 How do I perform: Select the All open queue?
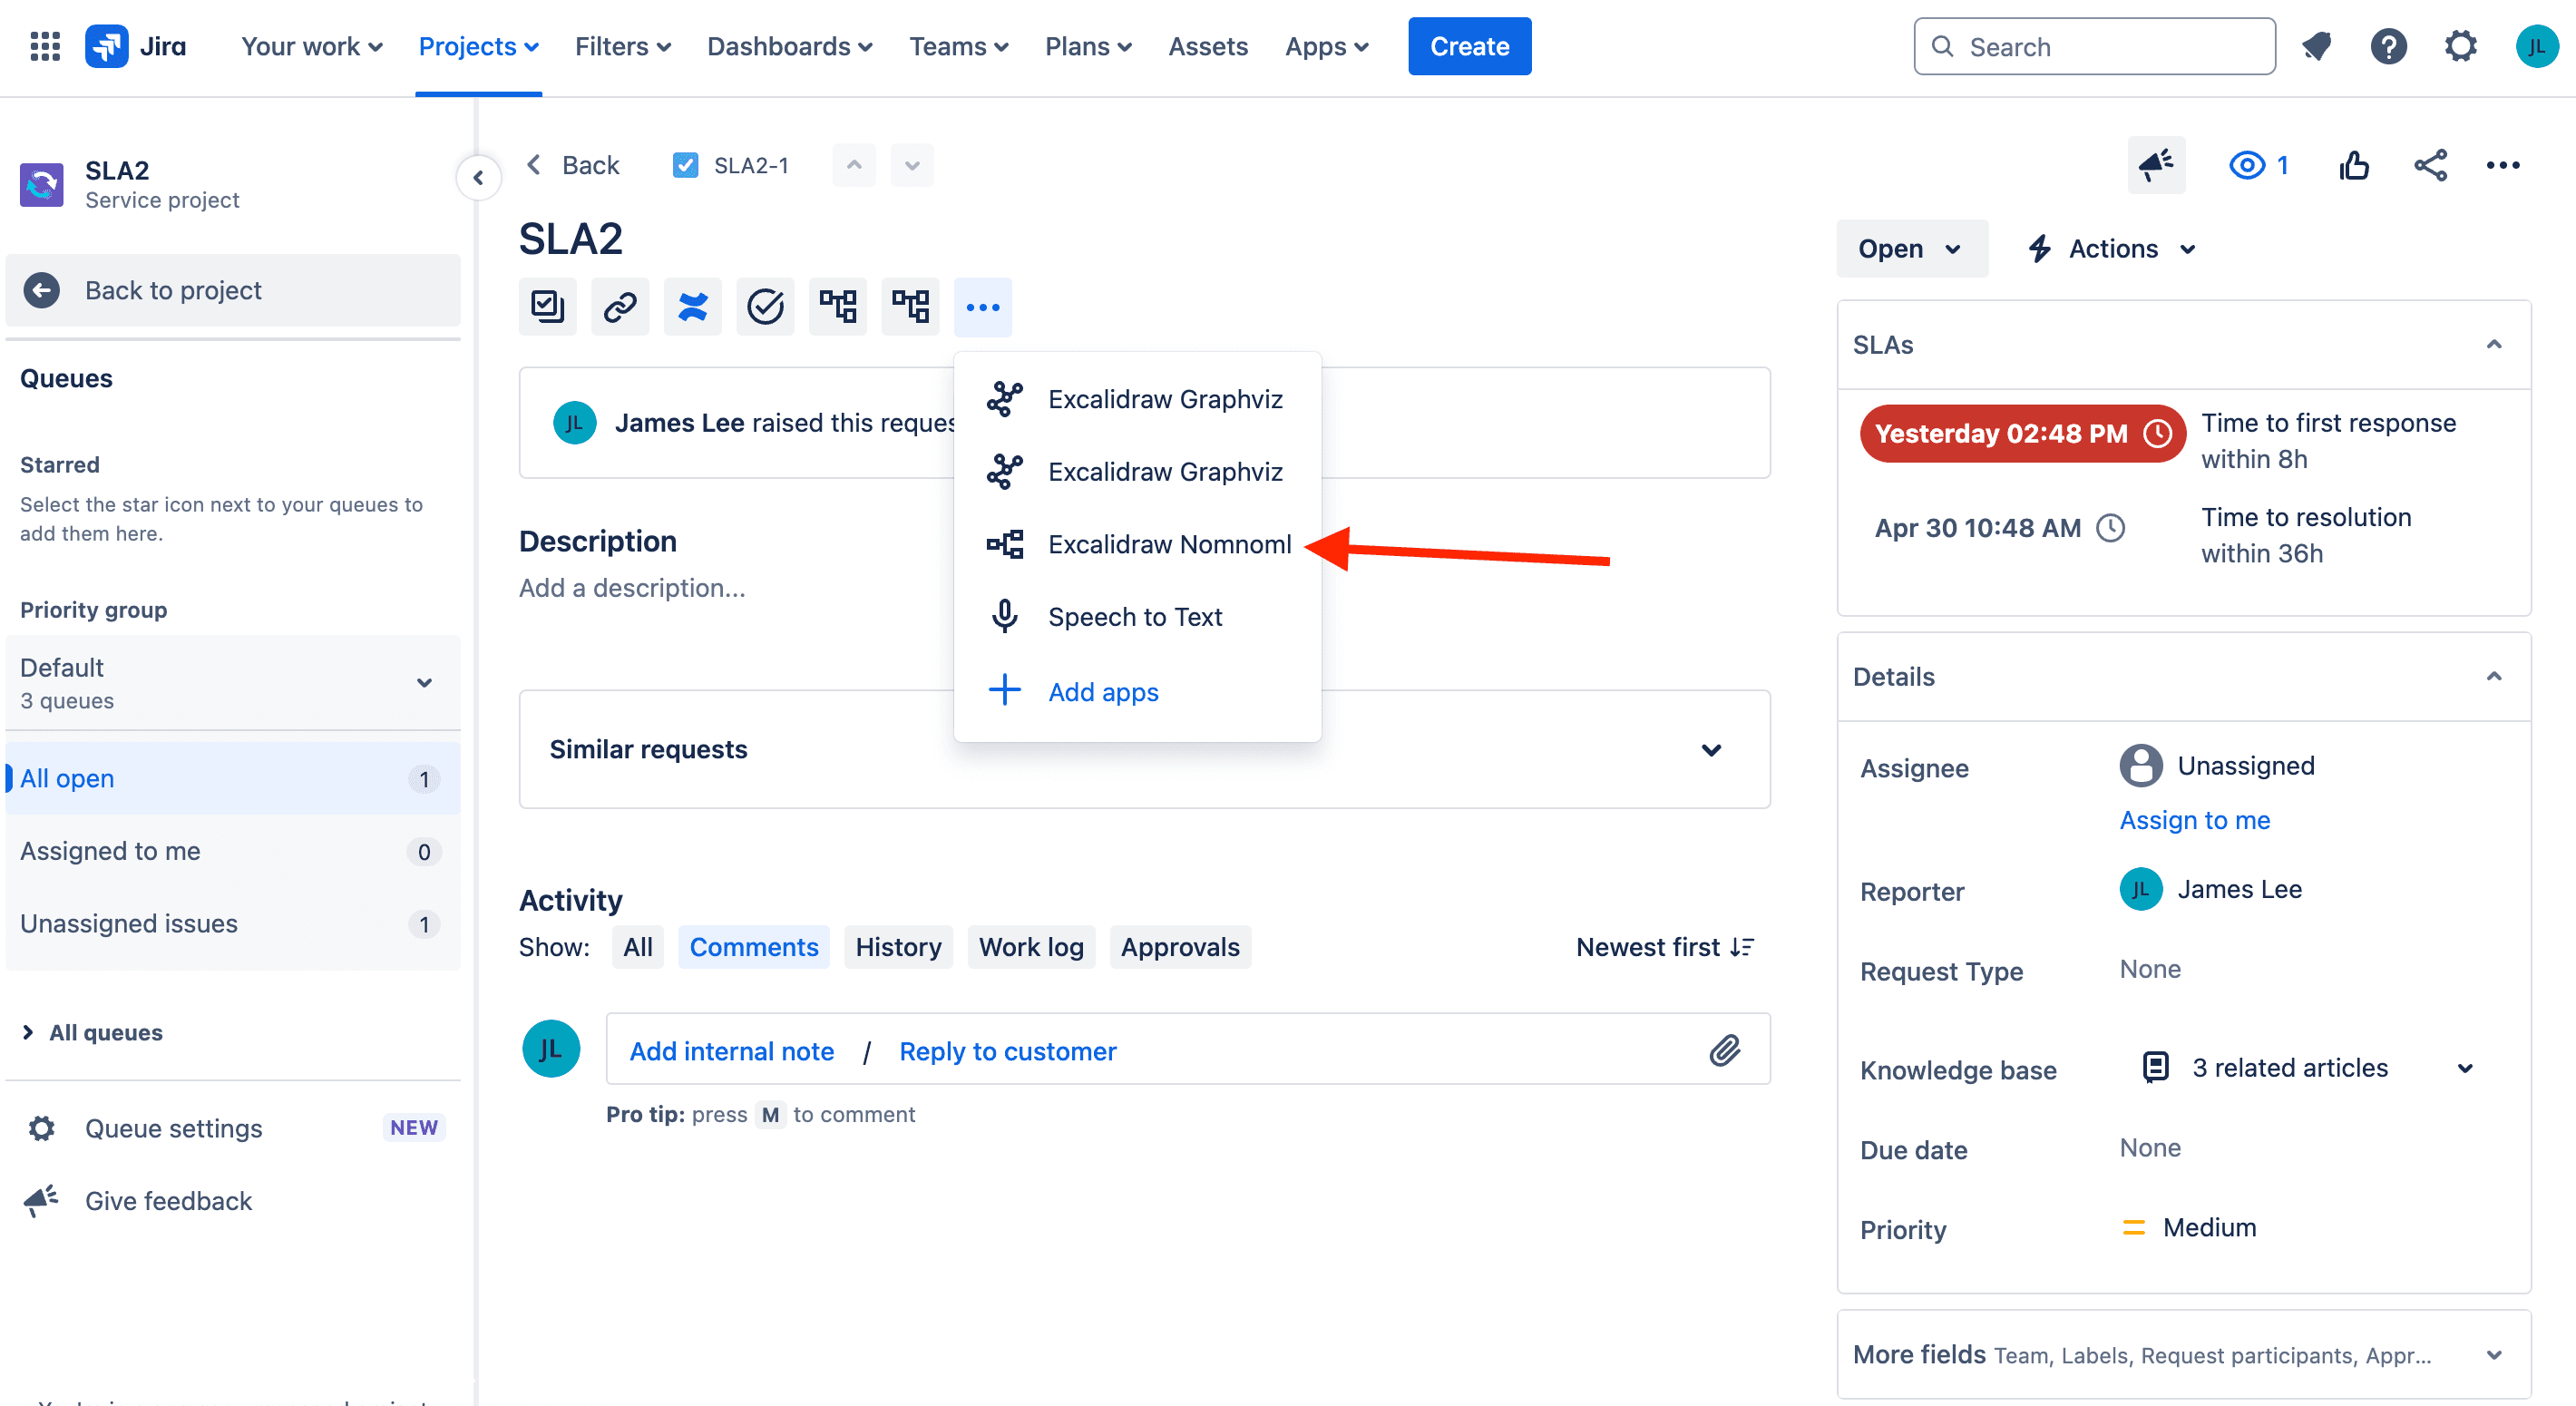tap(232, 778)
